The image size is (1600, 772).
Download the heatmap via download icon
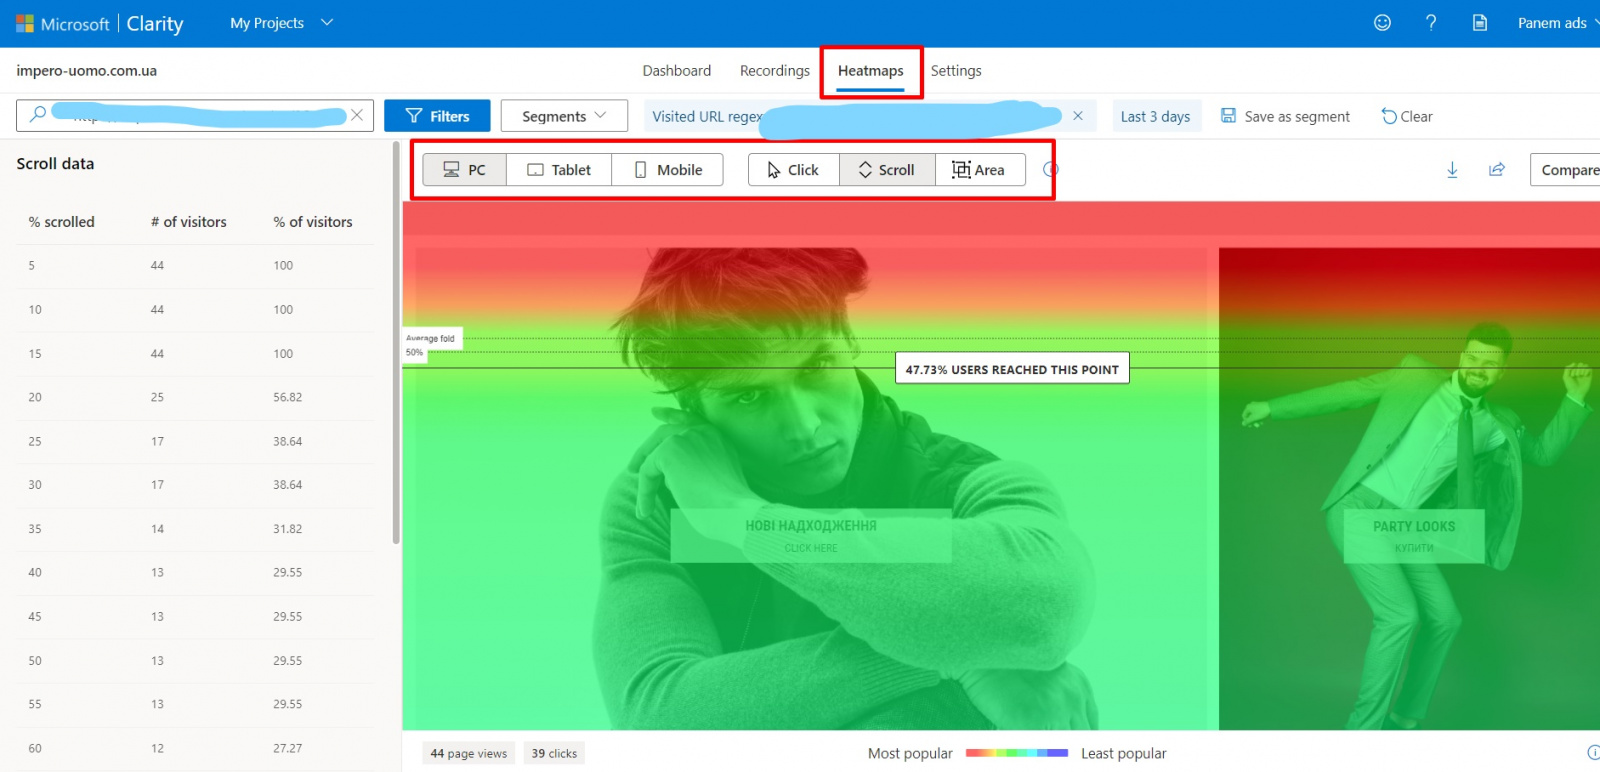1452,170
